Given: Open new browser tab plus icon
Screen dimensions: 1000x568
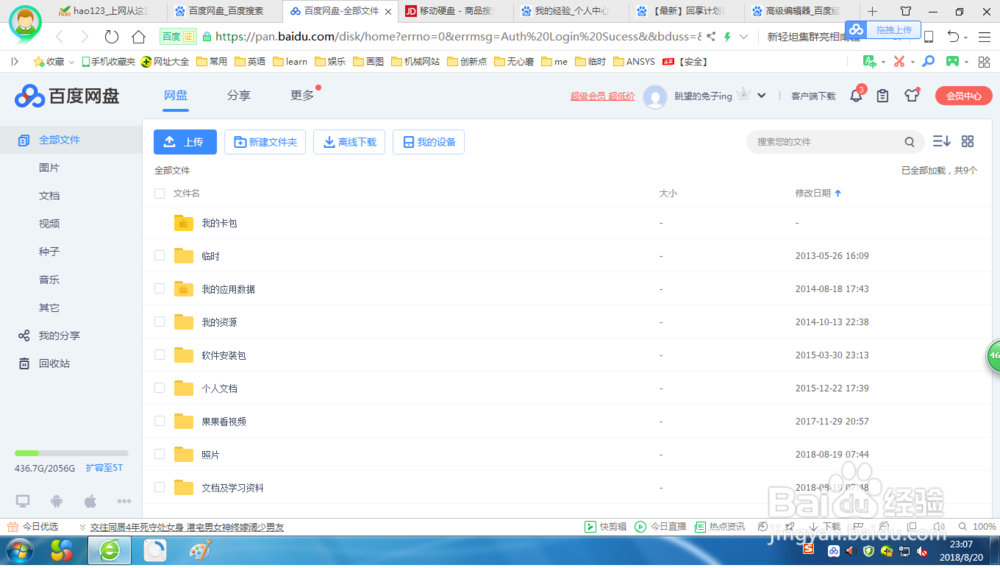Looking at the screenshot, I should [x=872, y=11].
